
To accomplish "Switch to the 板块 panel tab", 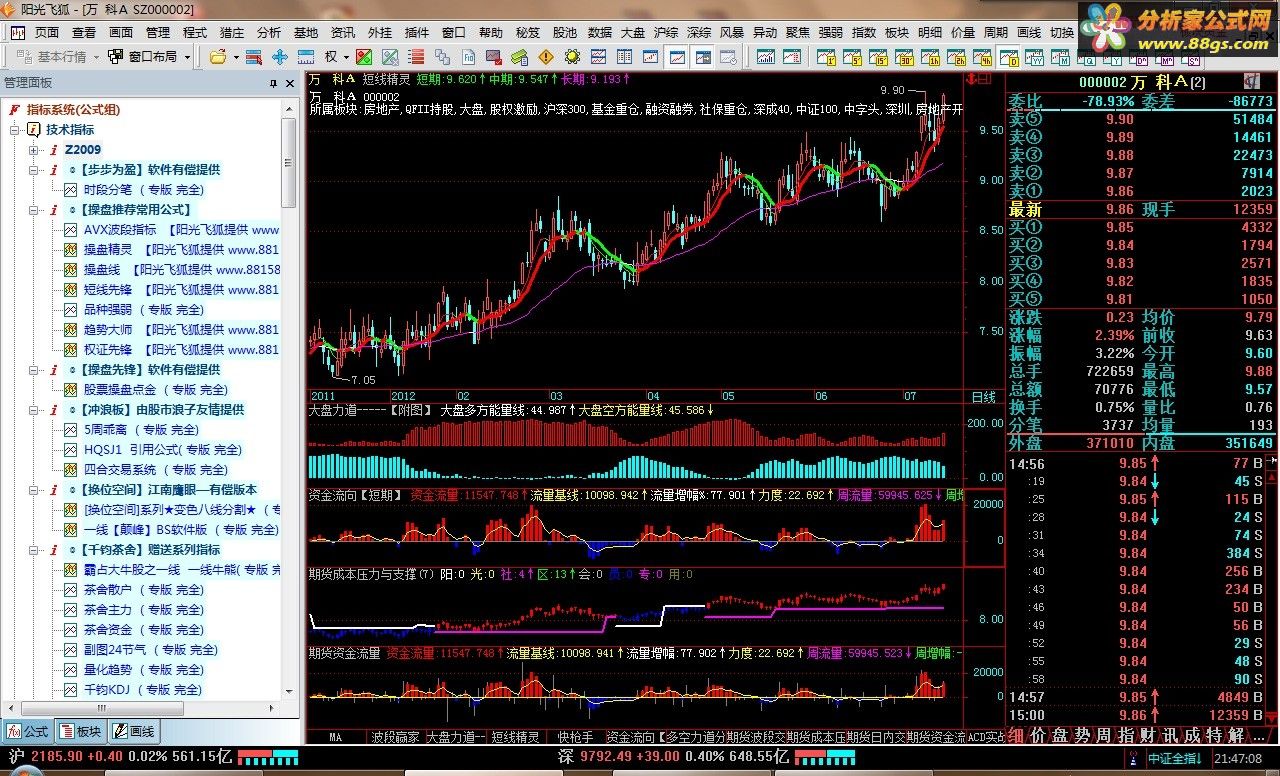I will tap(81, 731).
